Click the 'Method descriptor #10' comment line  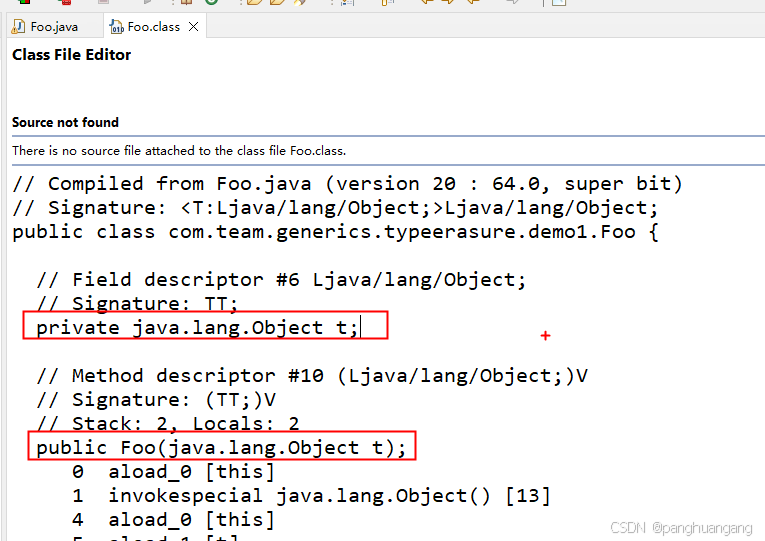point(312,376)
